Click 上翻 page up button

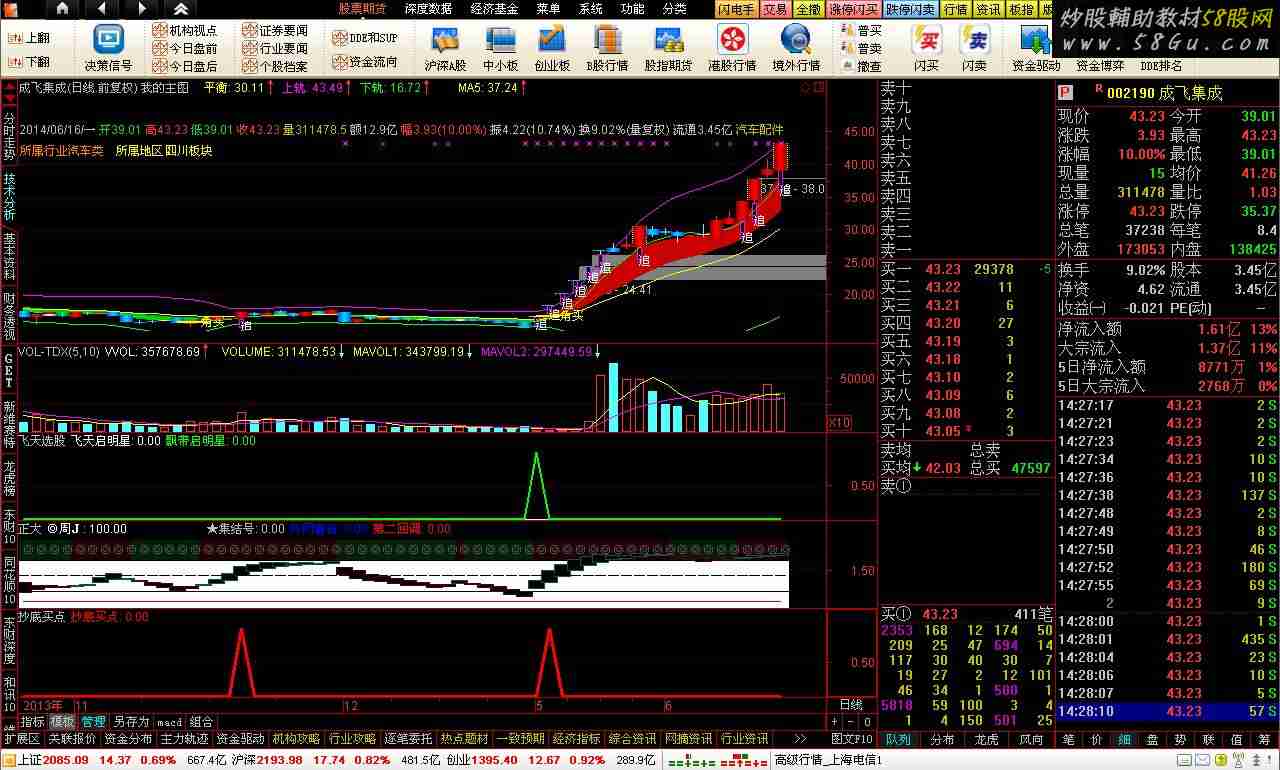click(x=29, y=38)
